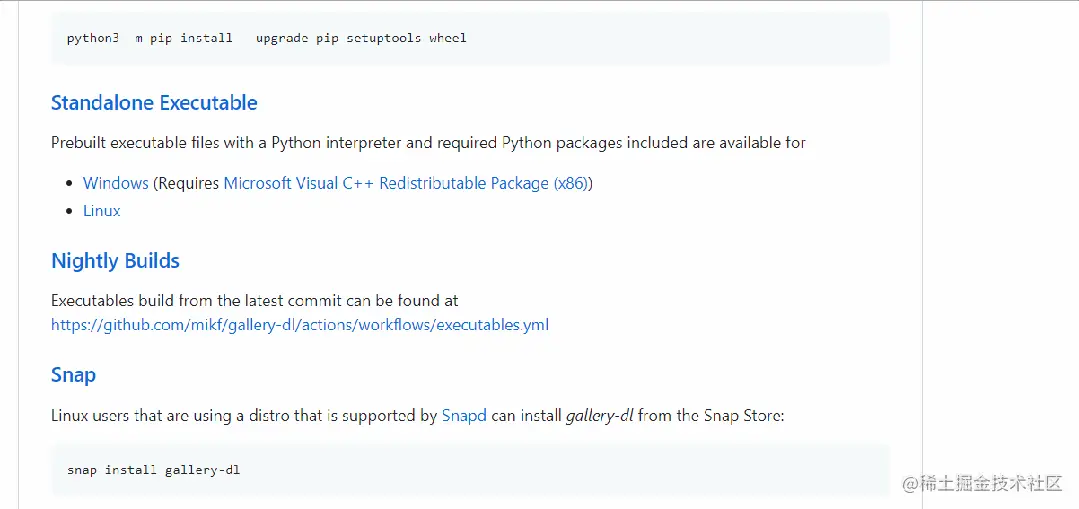The height and width of the screenshot is (509, 1079).
Task: Open the Windows executable link
Action: coord(115,184)
